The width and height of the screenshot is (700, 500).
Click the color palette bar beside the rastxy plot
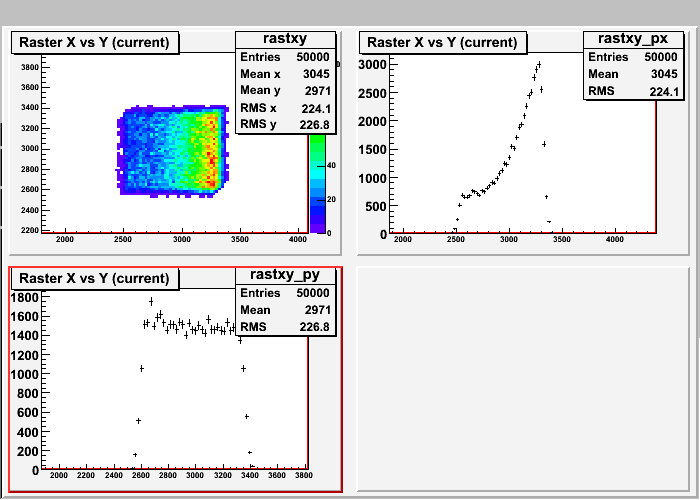(x=317, y=183)
